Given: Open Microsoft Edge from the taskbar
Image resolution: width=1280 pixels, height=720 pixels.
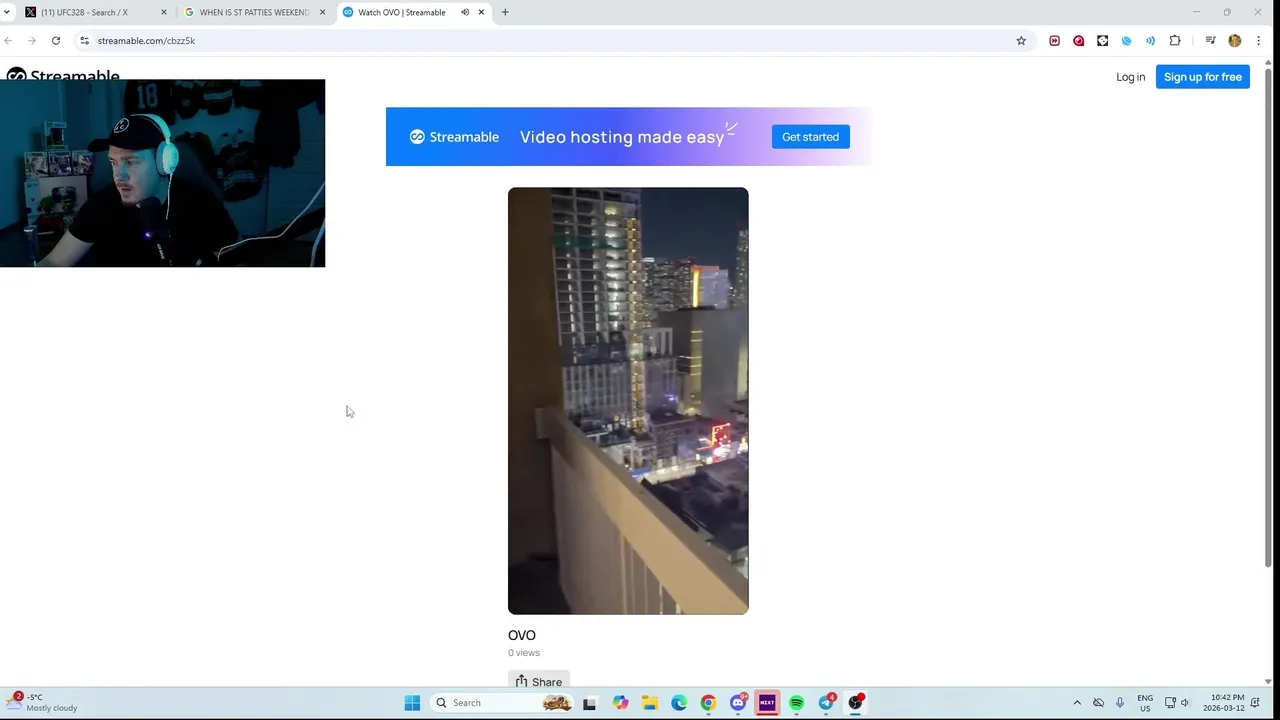Looking at the screenshot, I should [679, 703].
